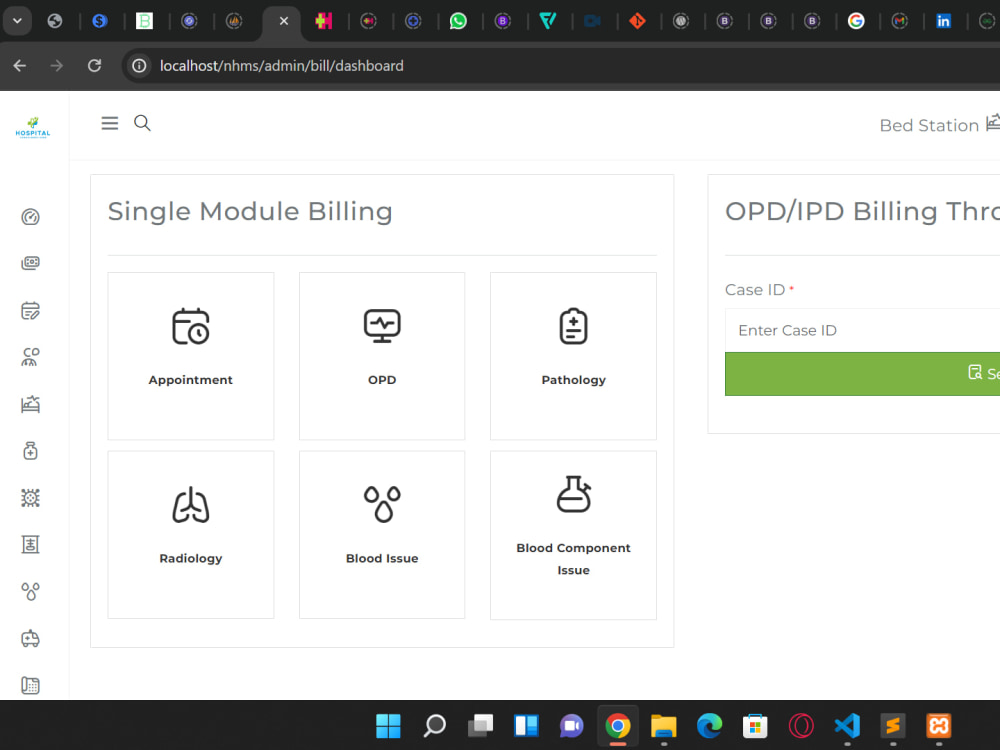Image resolution: width=1000 pixels, height=750 pixels.
Task: Open Visual Studio Code from taskbar
Action: coord(847,726)
